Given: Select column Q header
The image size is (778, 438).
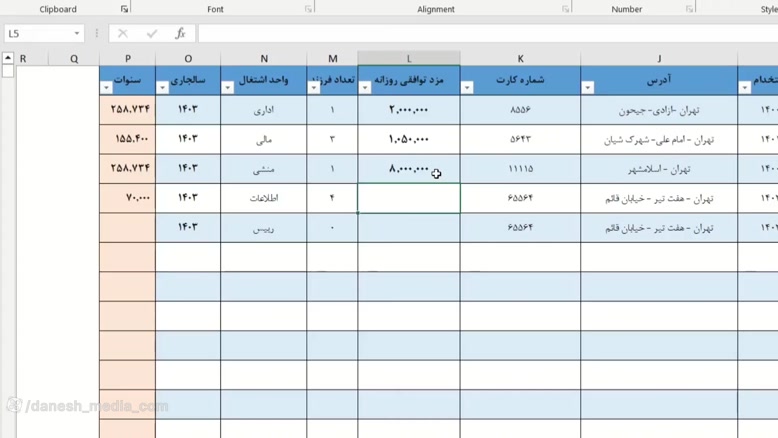Looking at the screenshot, I should pos(74,58).
